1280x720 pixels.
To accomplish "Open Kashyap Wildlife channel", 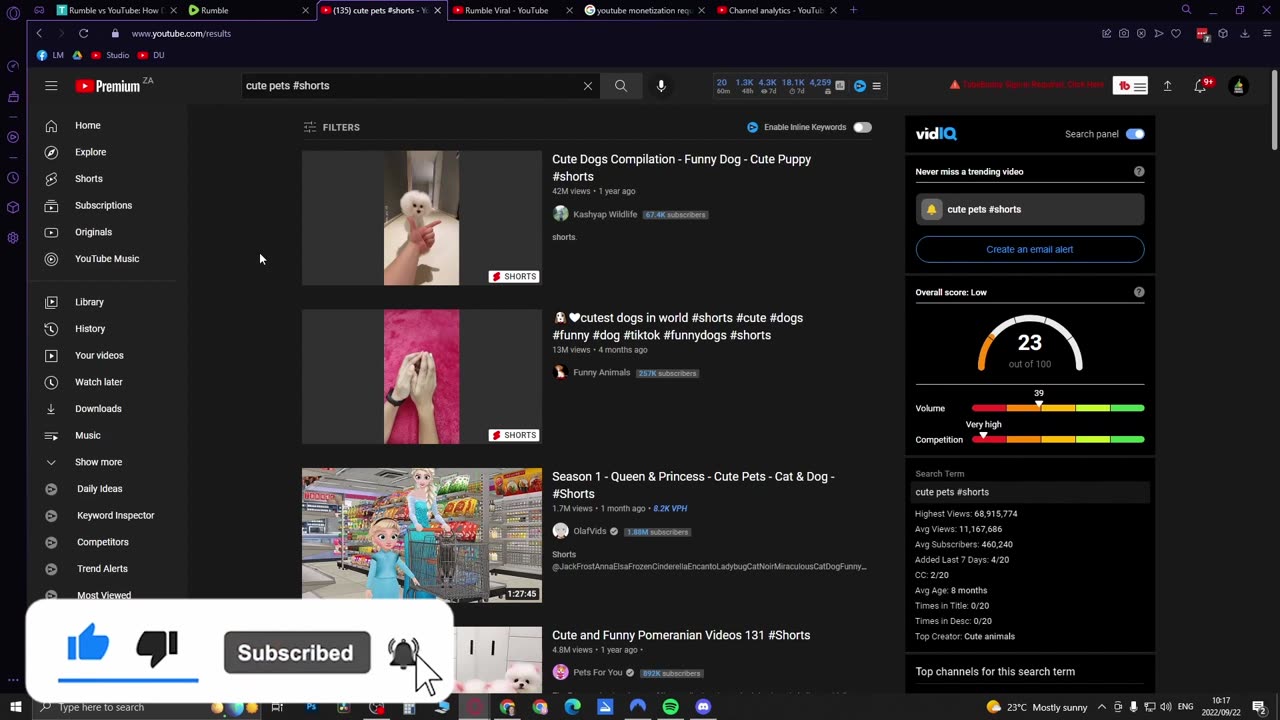I will tap(605, 215).
